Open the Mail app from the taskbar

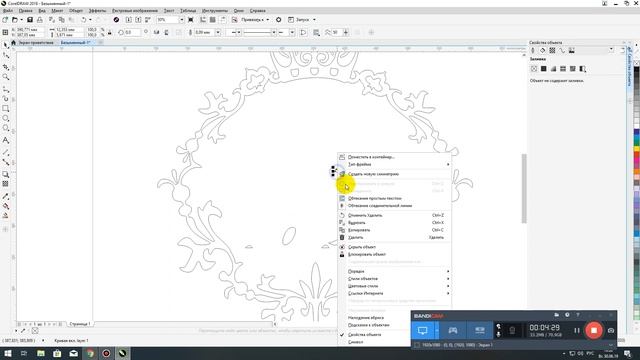point(73,353)
